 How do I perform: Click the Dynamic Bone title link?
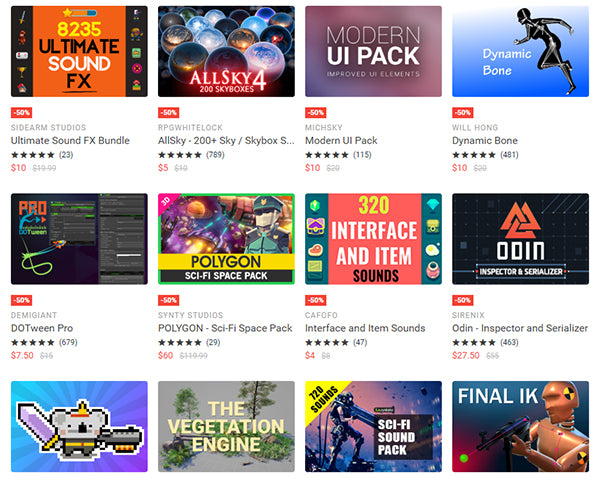click(x=484, y=140)
